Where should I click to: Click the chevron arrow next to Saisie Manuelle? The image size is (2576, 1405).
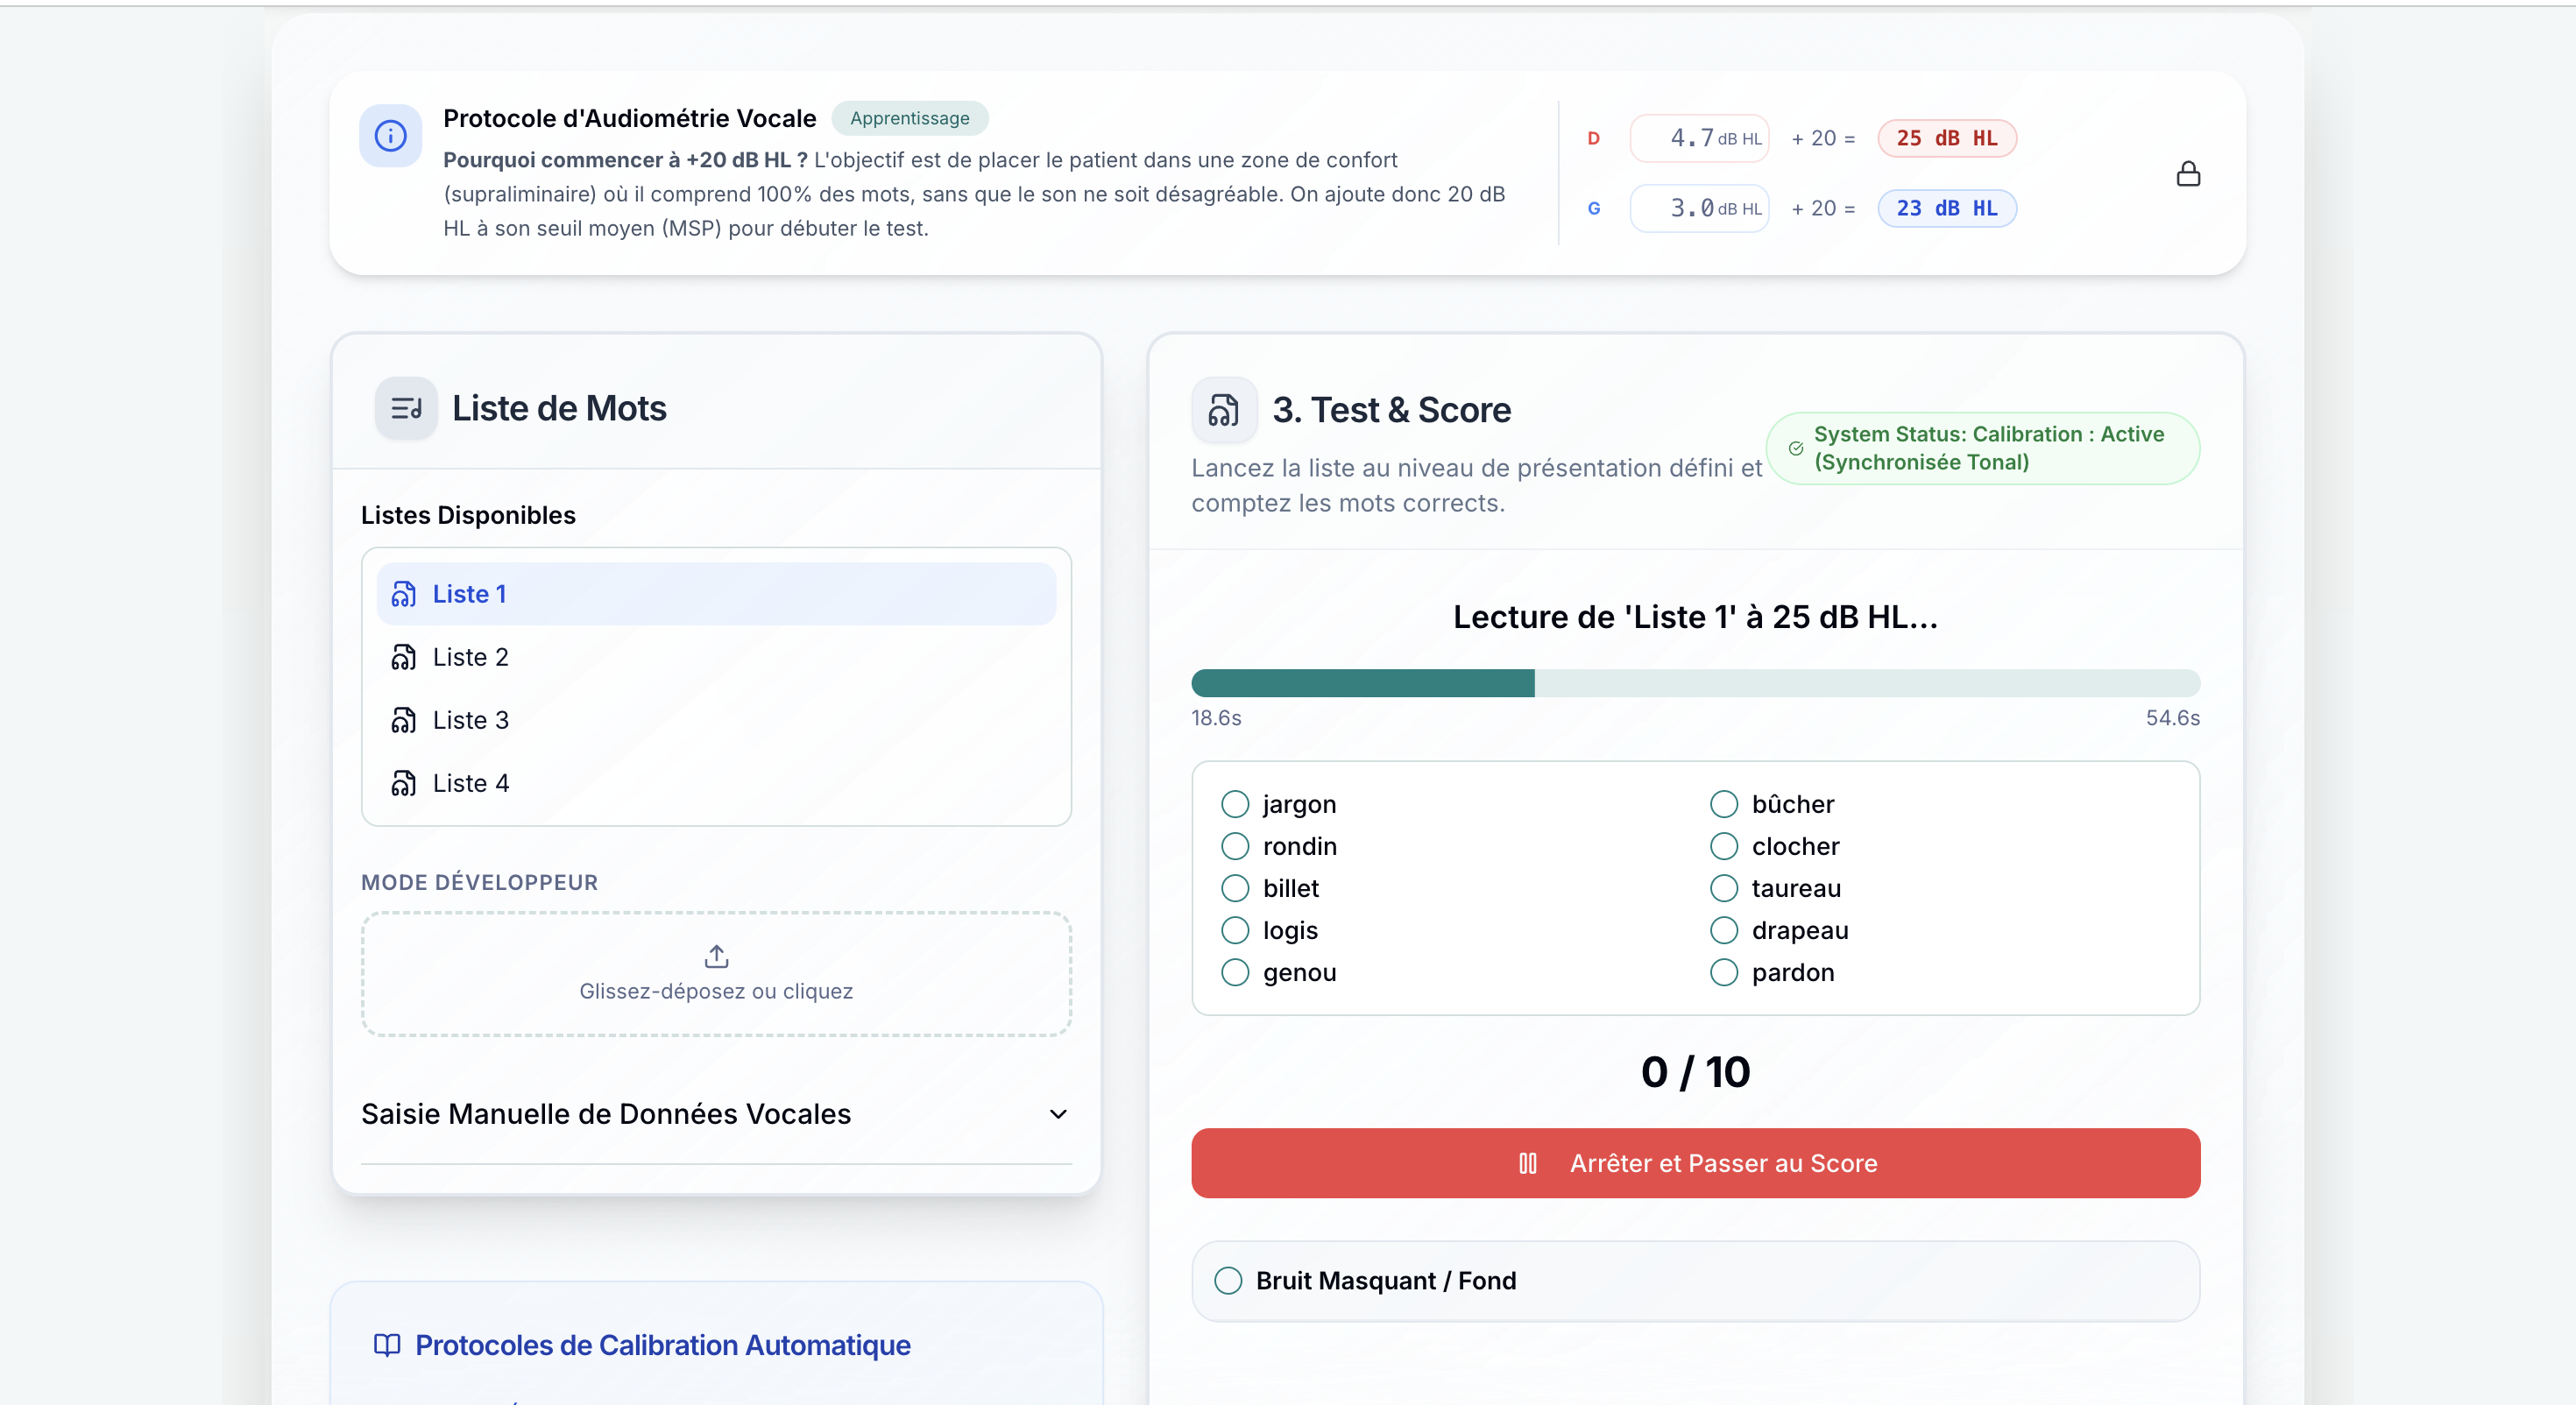point(1058,1114)
